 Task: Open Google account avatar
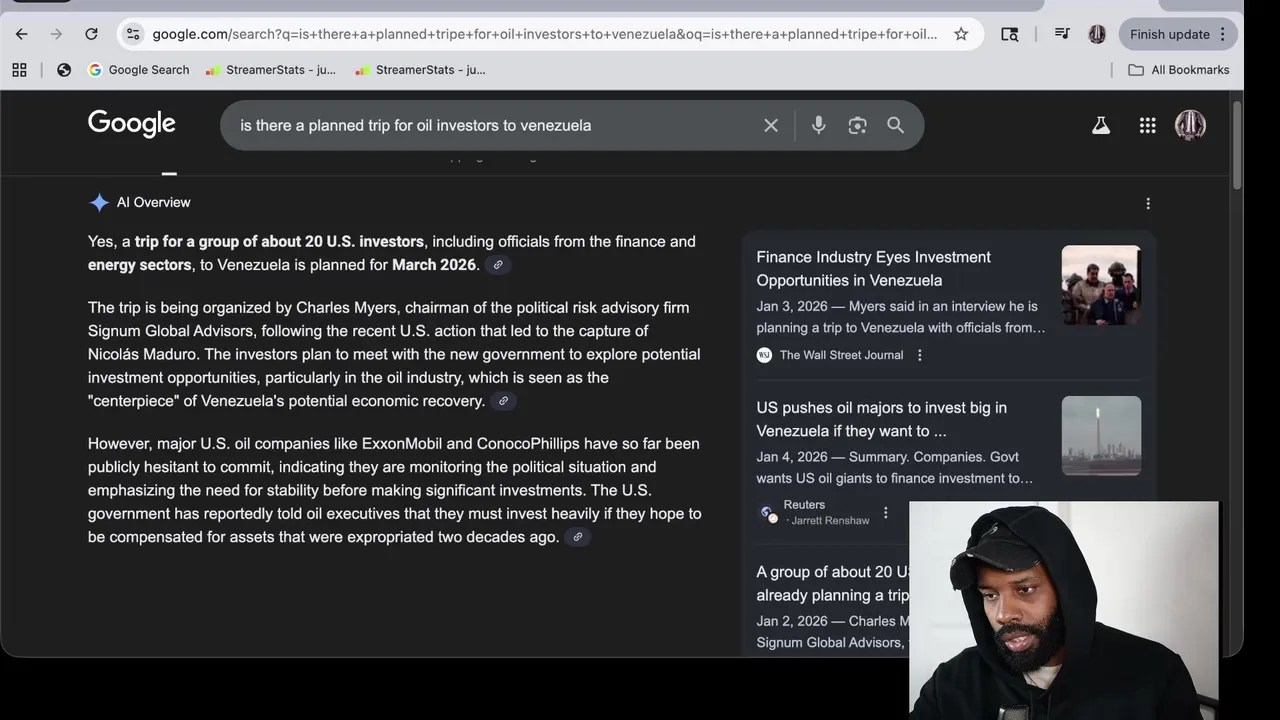[1190, 125]
